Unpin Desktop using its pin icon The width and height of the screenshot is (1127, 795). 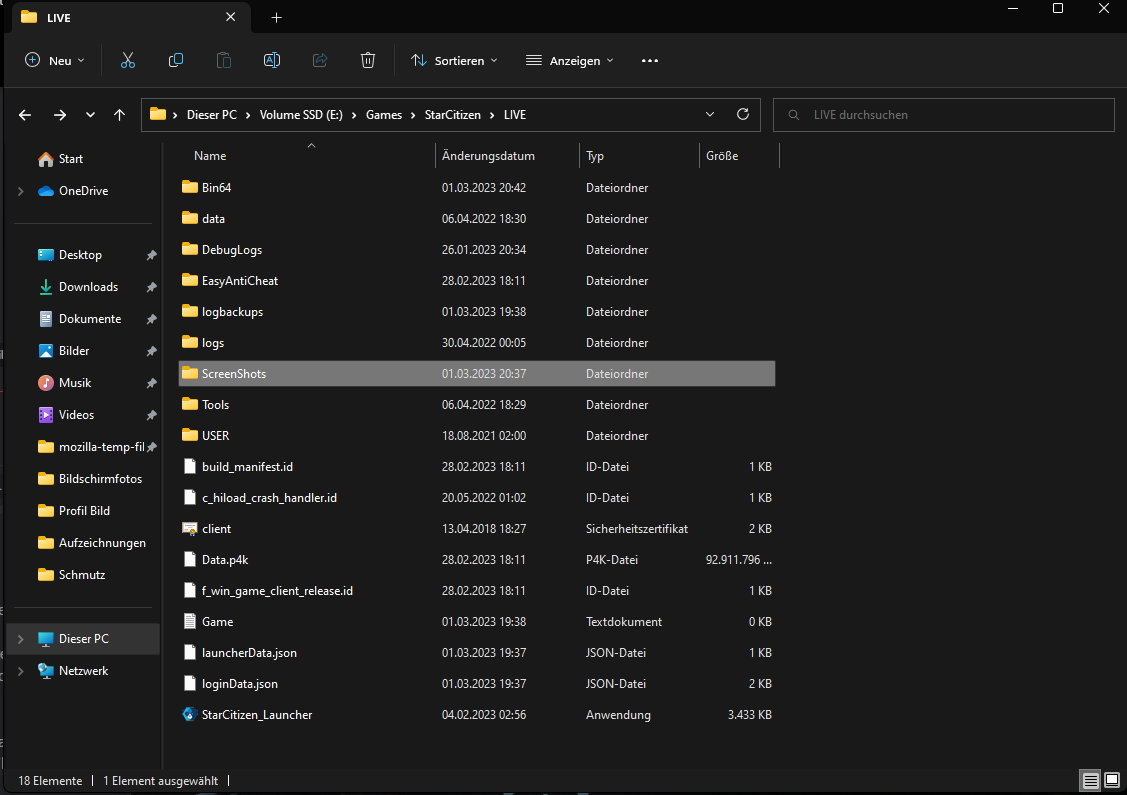point(151,255)
